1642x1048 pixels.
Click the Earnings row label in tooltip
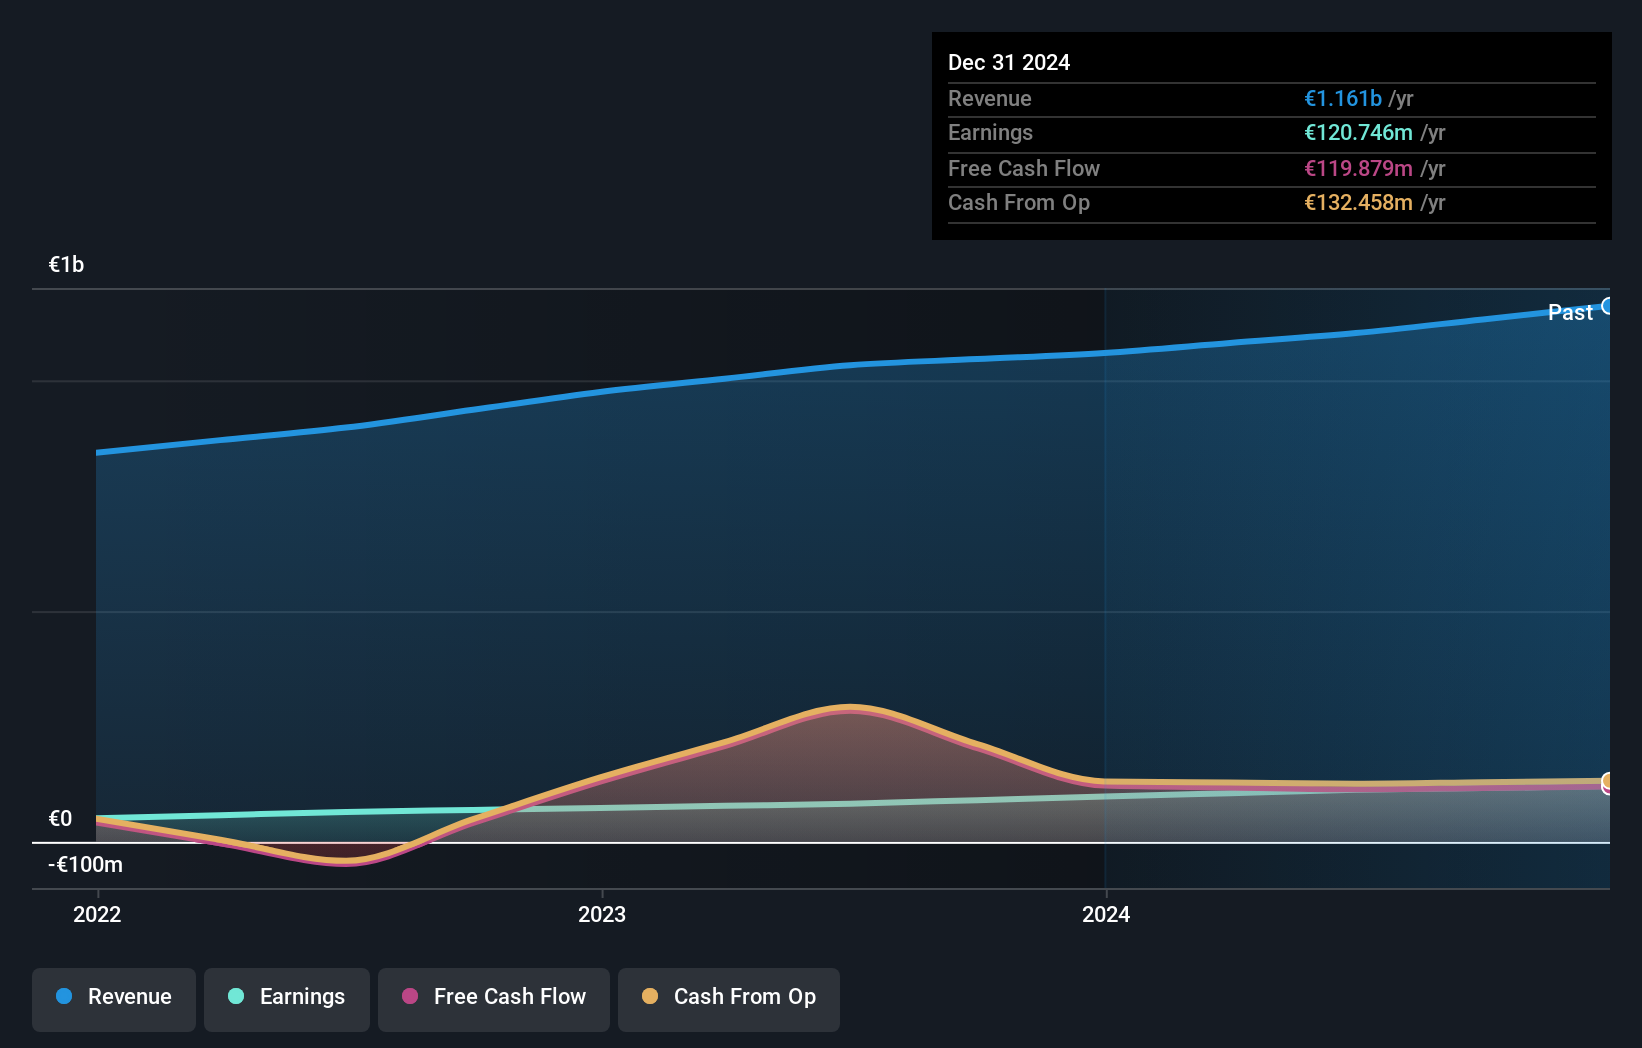pos(990,132)
